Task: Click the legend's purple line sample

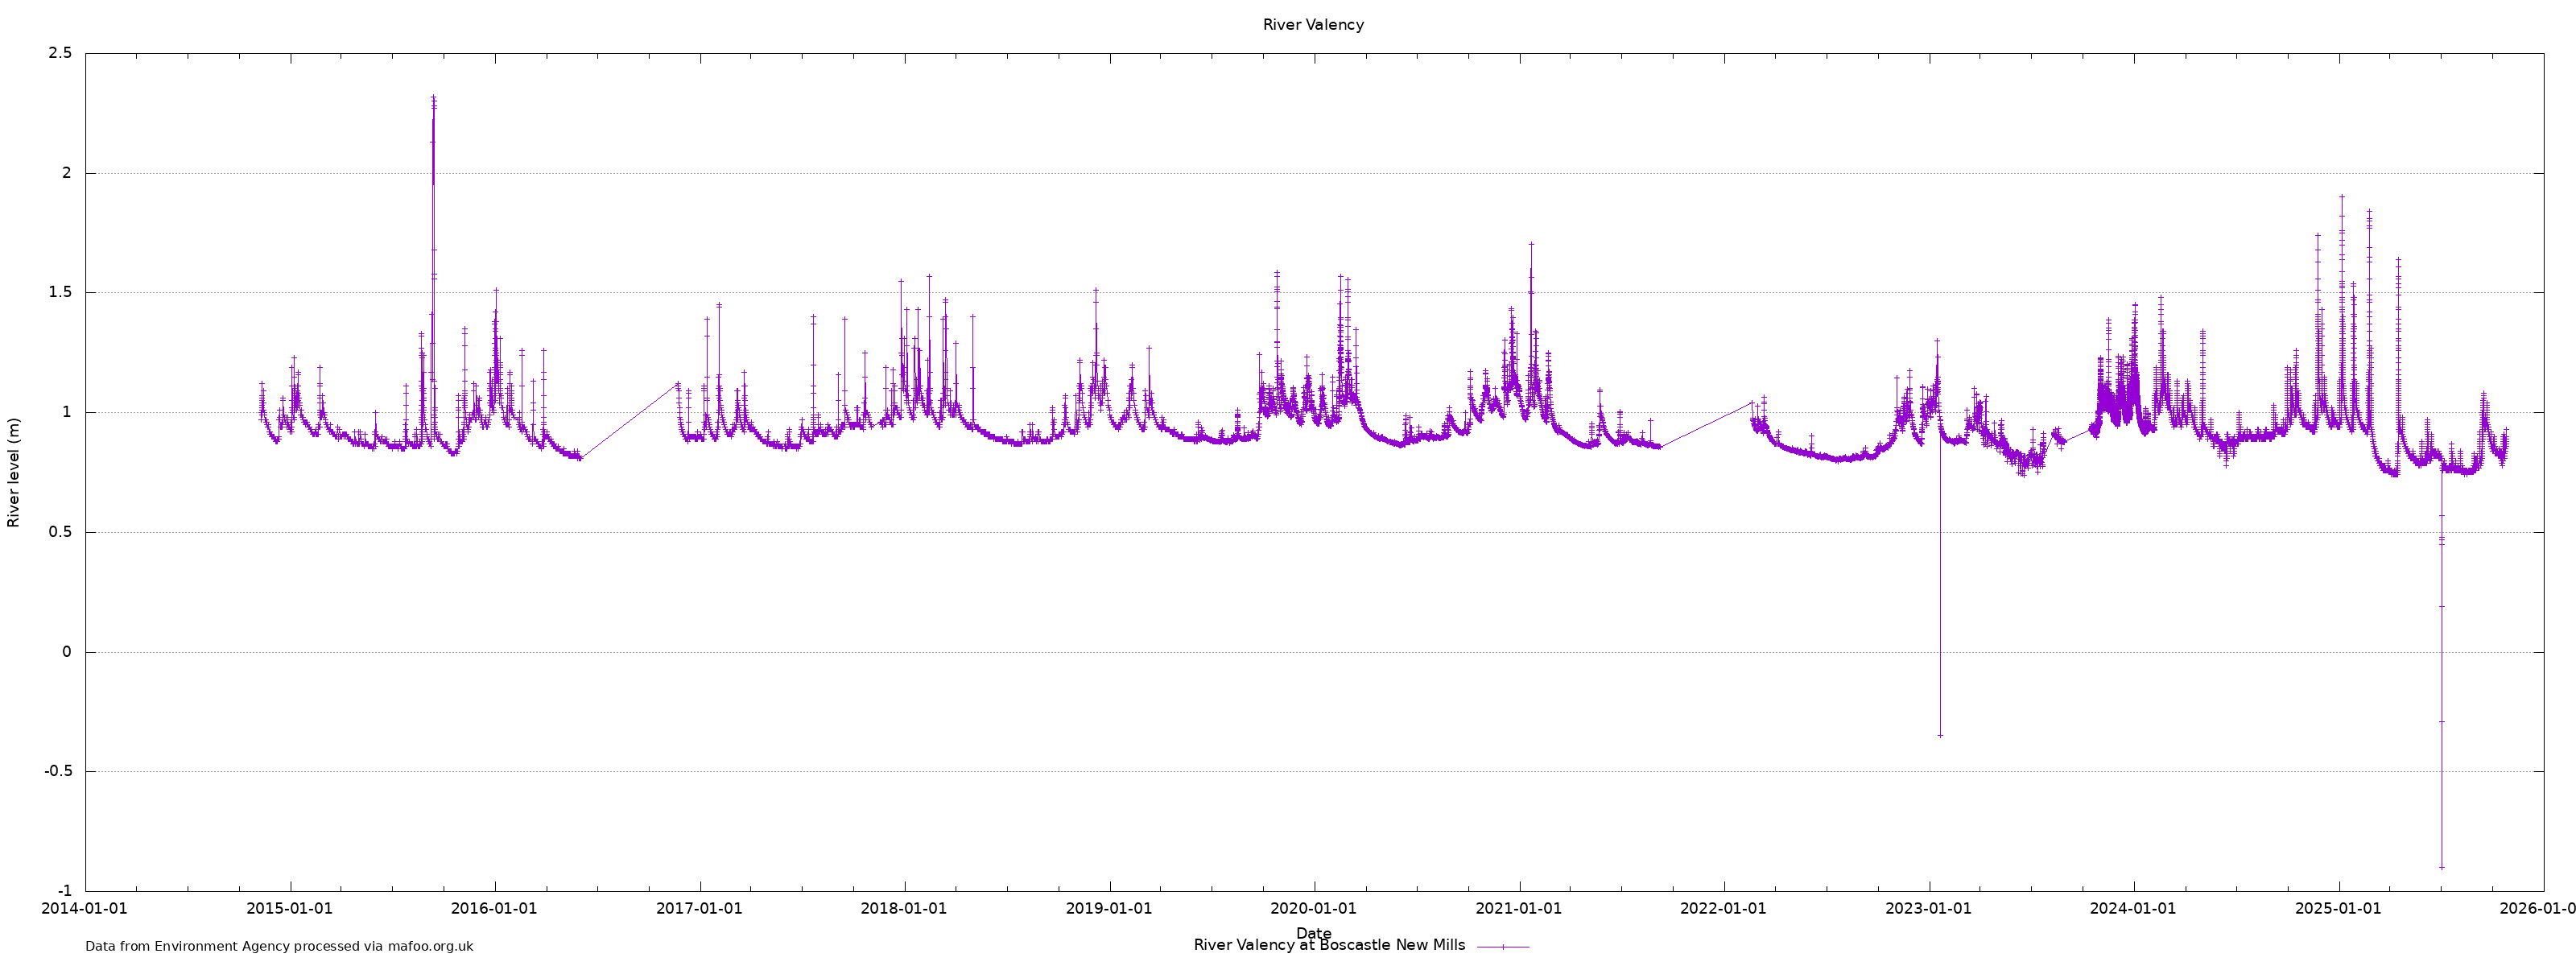Action: point(1502,946)
